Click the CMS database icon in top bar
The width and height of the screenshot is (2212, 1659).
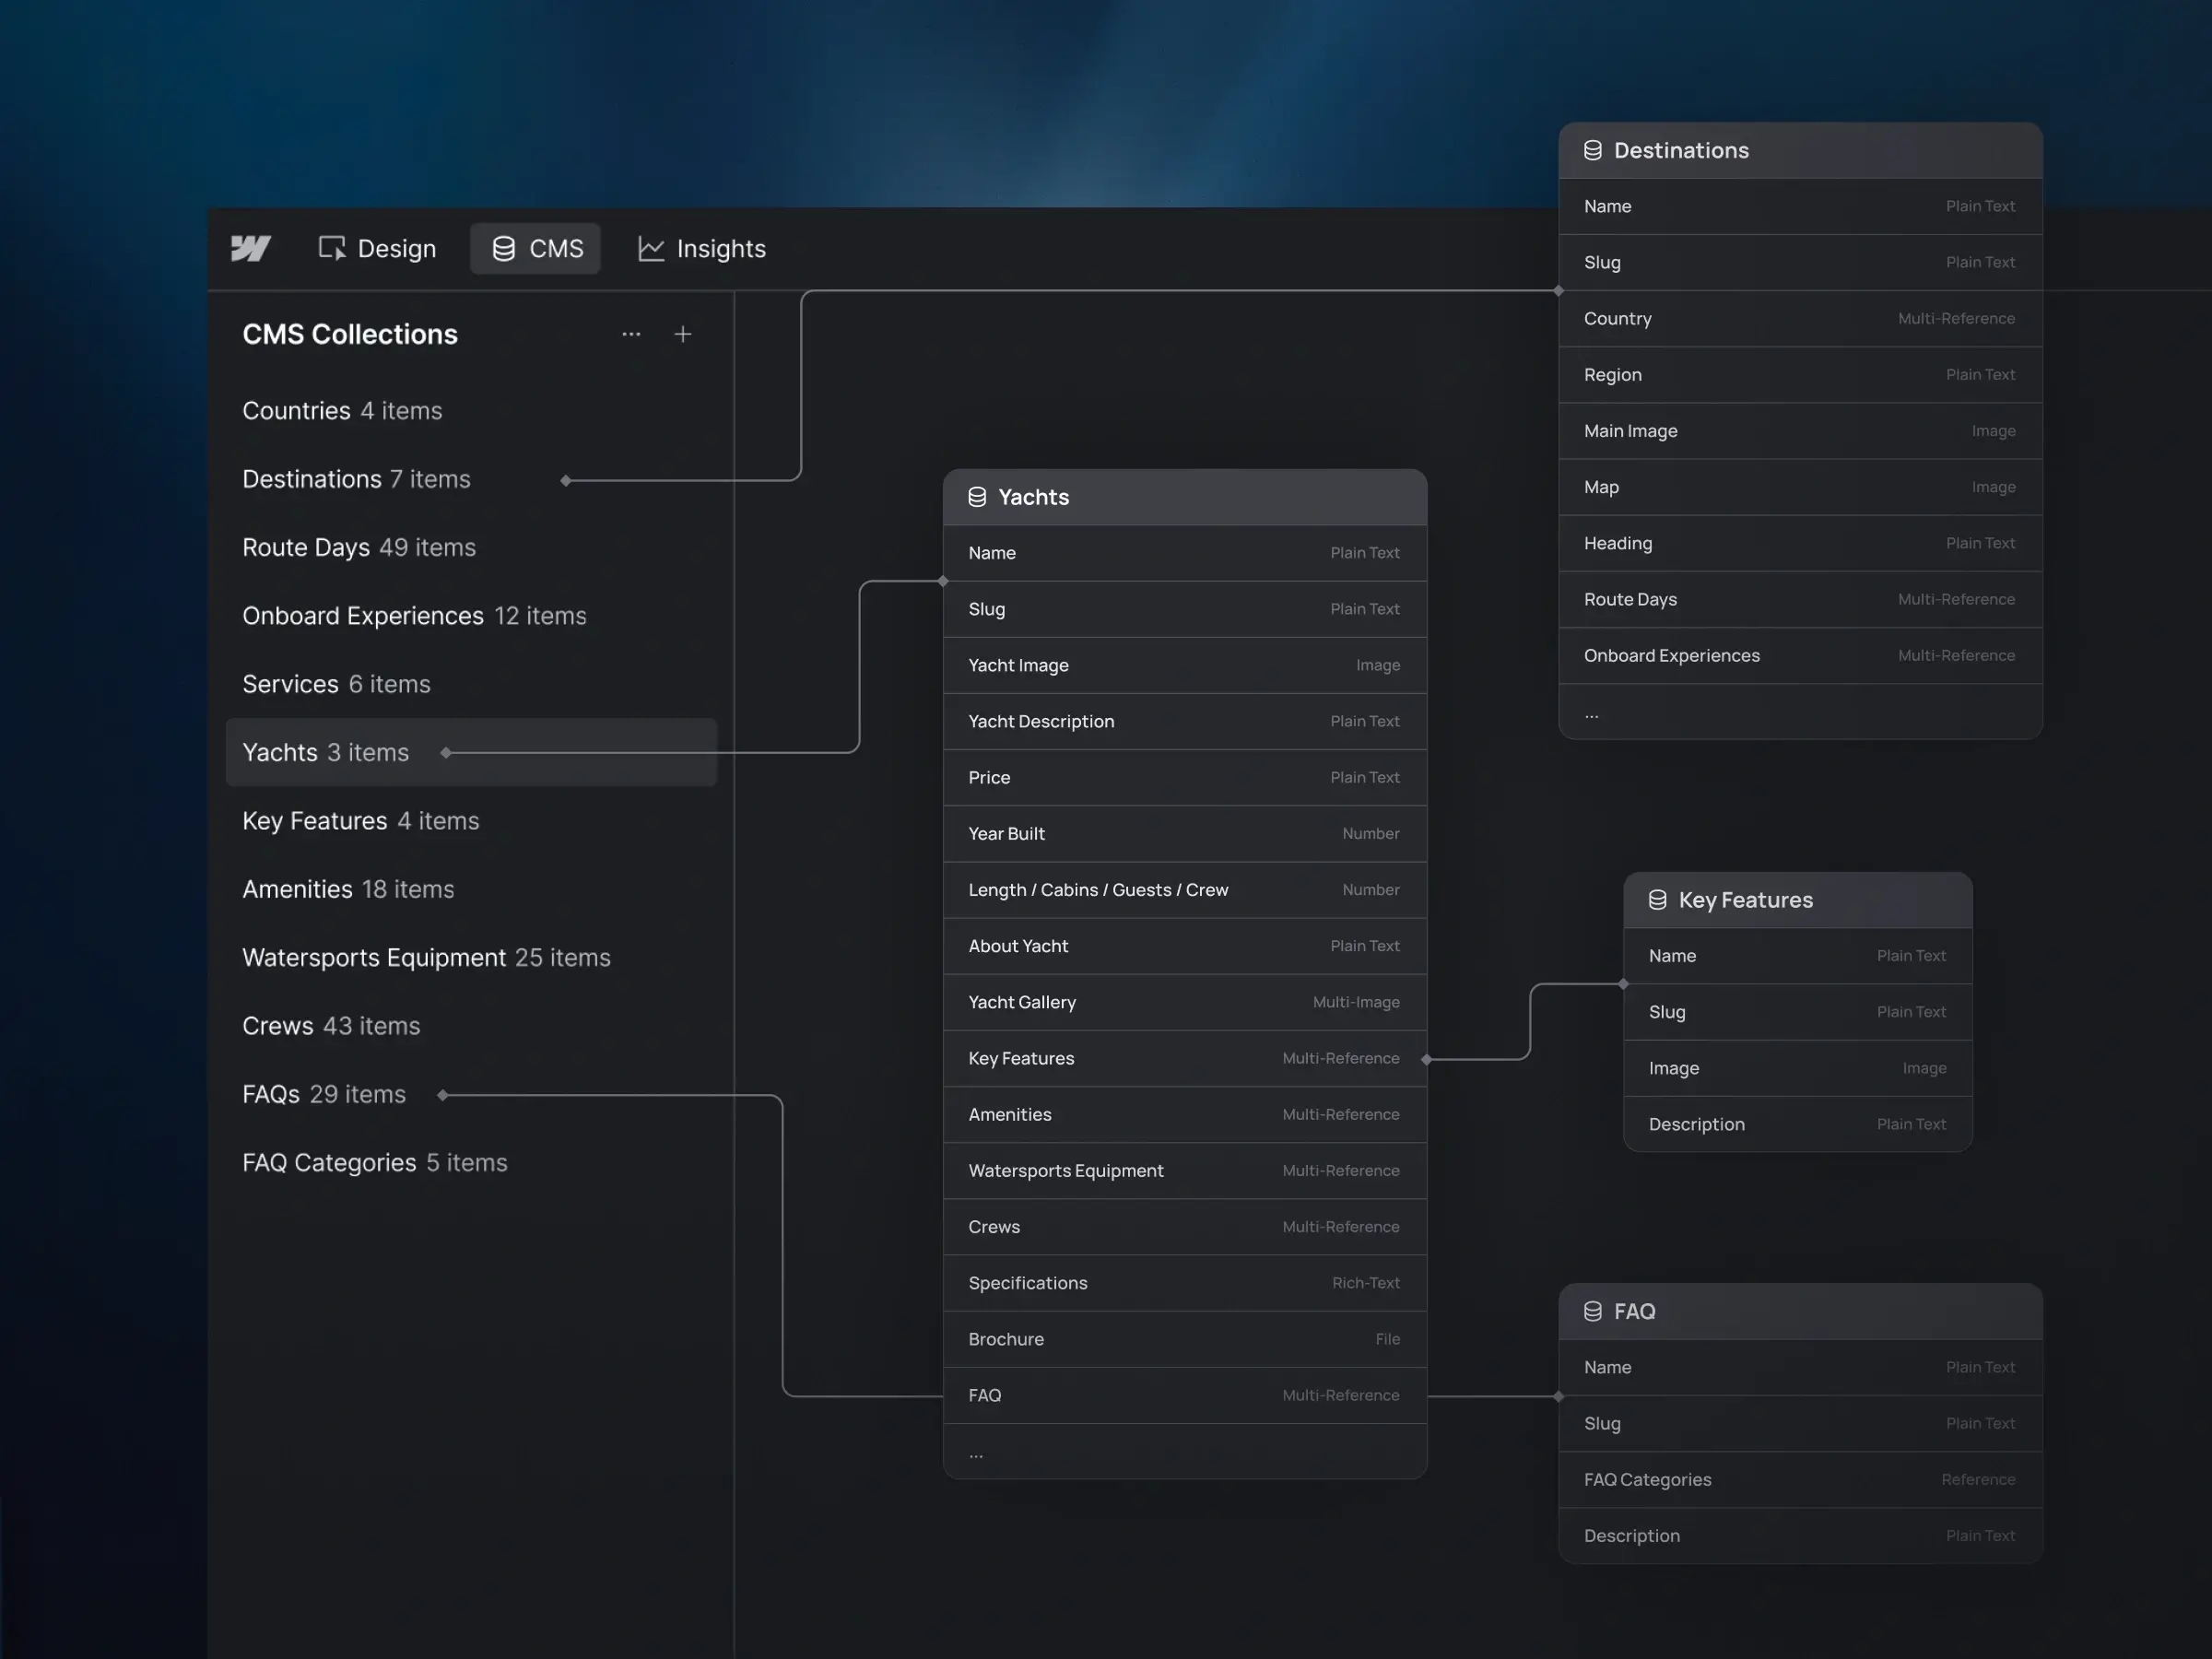pos(504,248)
